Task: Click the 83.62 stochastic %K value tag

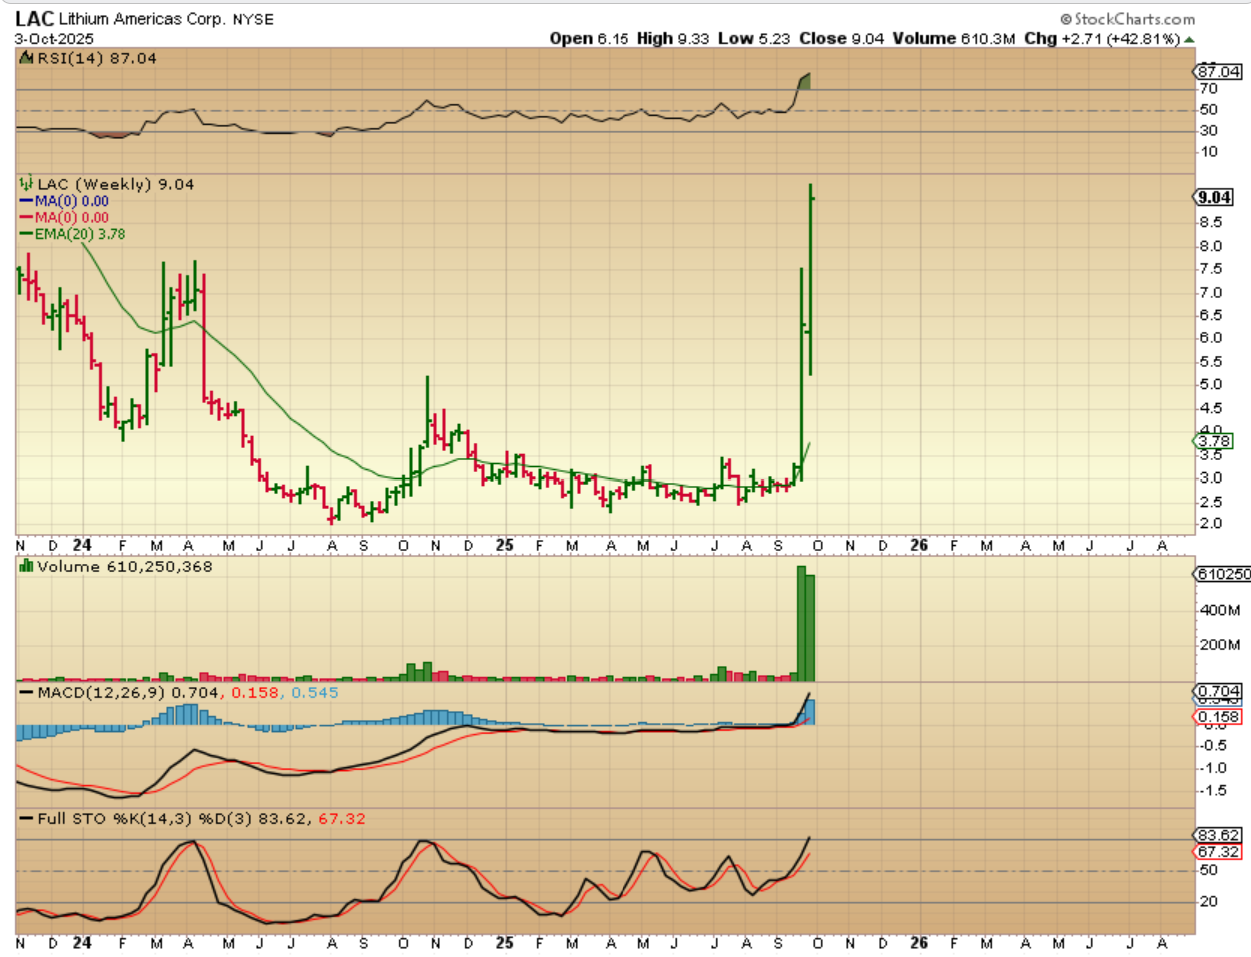Action: (1219, 835)
